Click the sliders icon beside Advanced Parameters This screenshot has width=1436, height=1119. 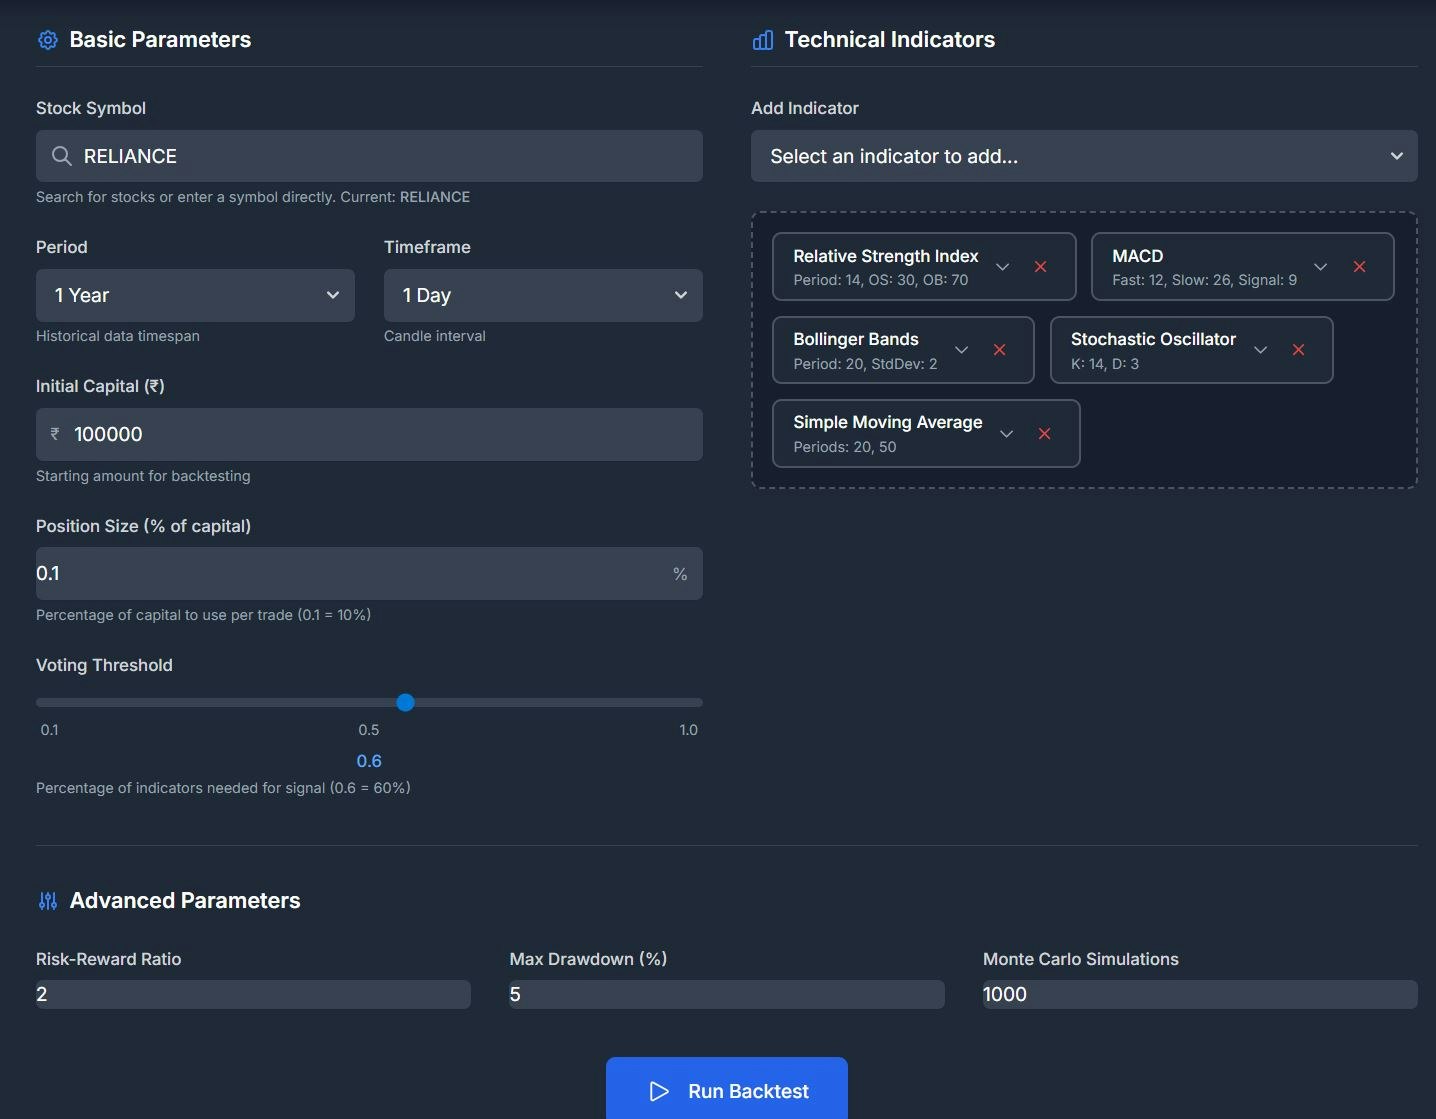pos(47,901)
